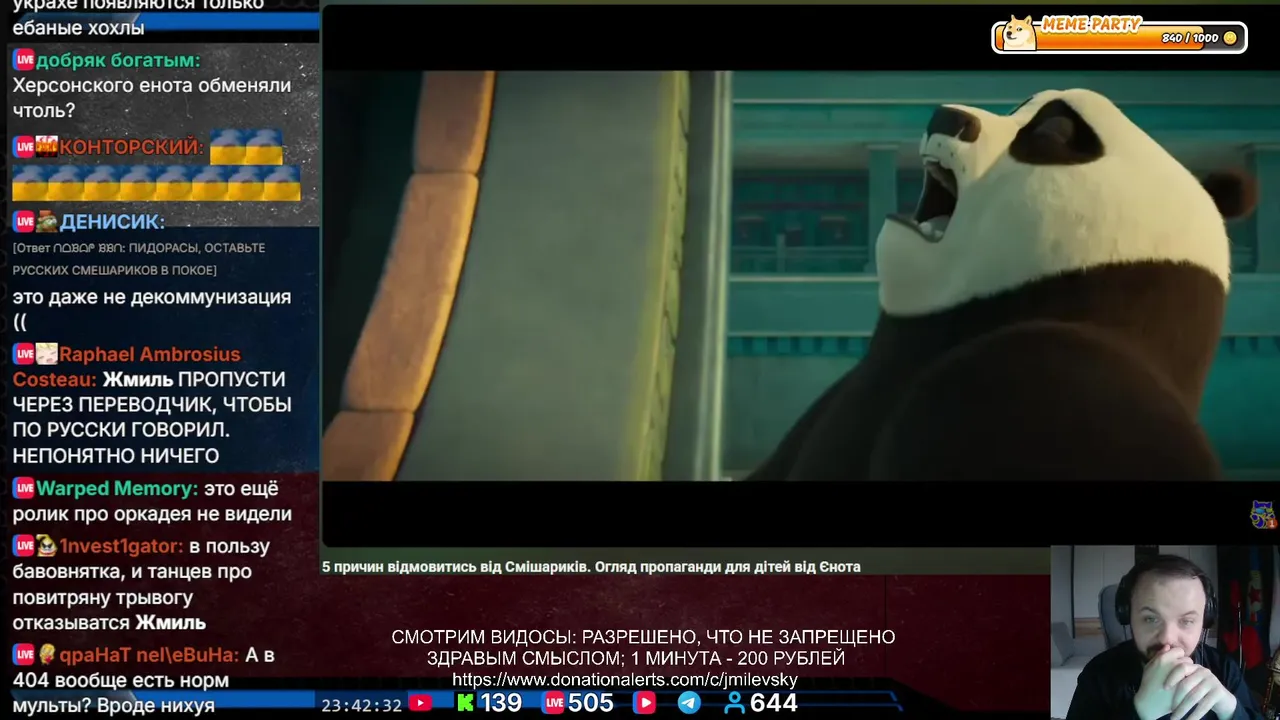This screenshot has height=720, width=1280.
Task: Click the LIVE badge beside ДЕНИСИК
Action: coord(24,222)
